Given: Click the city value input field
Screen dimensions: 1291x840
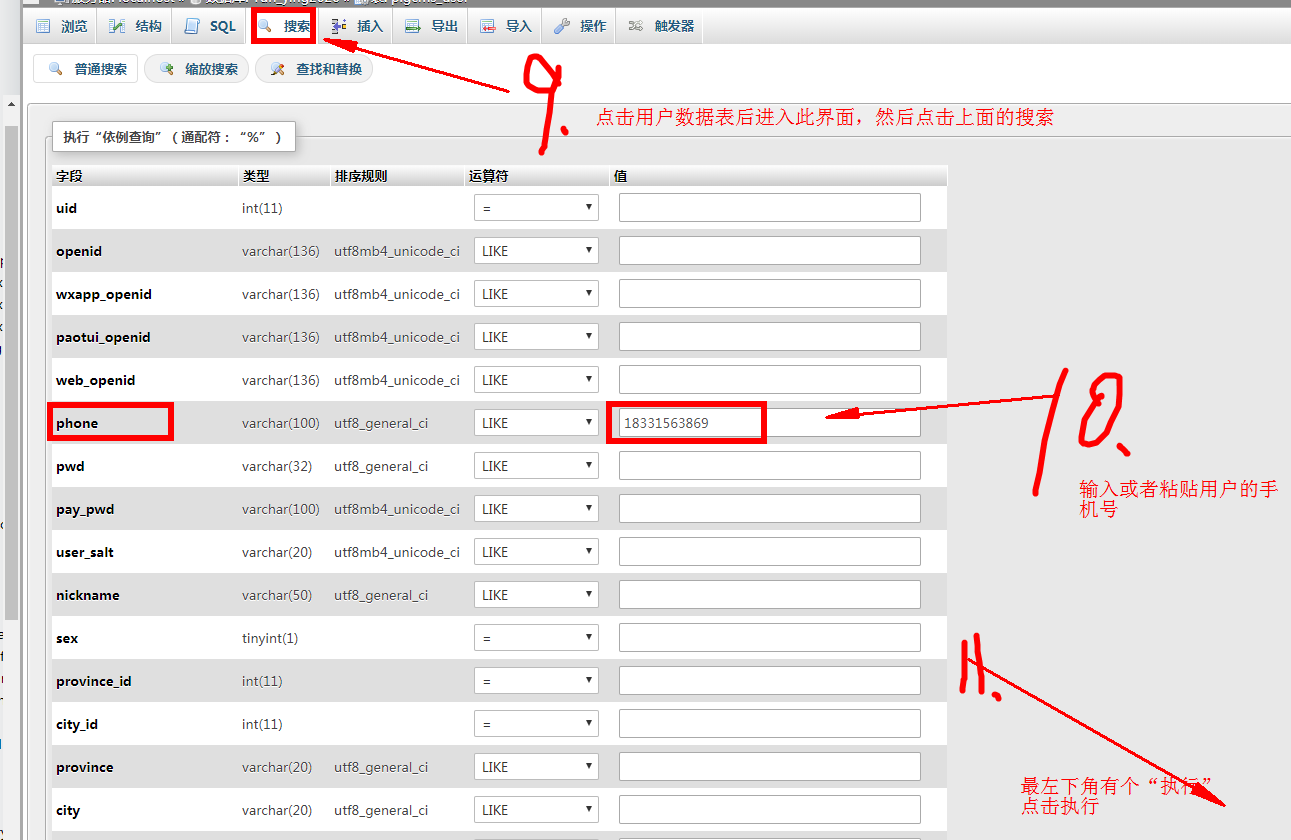Looking at the screenshot, I should click(x=770, y=810).
